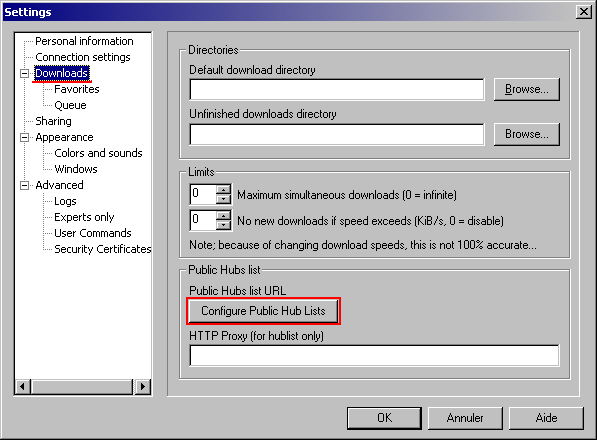Click the HTTP Proxy input field
Image resolution: width=597 pixels, height=440 pixels.
point(374,356)
